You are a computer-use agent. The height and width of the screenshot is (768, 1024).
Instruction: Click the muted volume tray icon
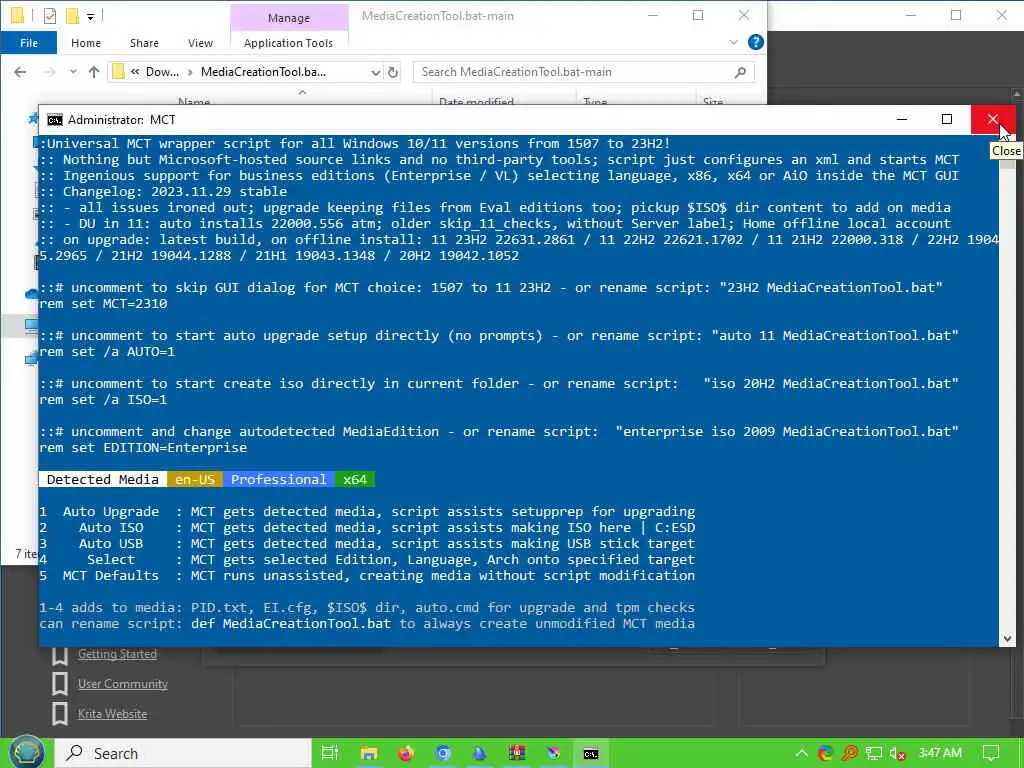tap(898, 754)
